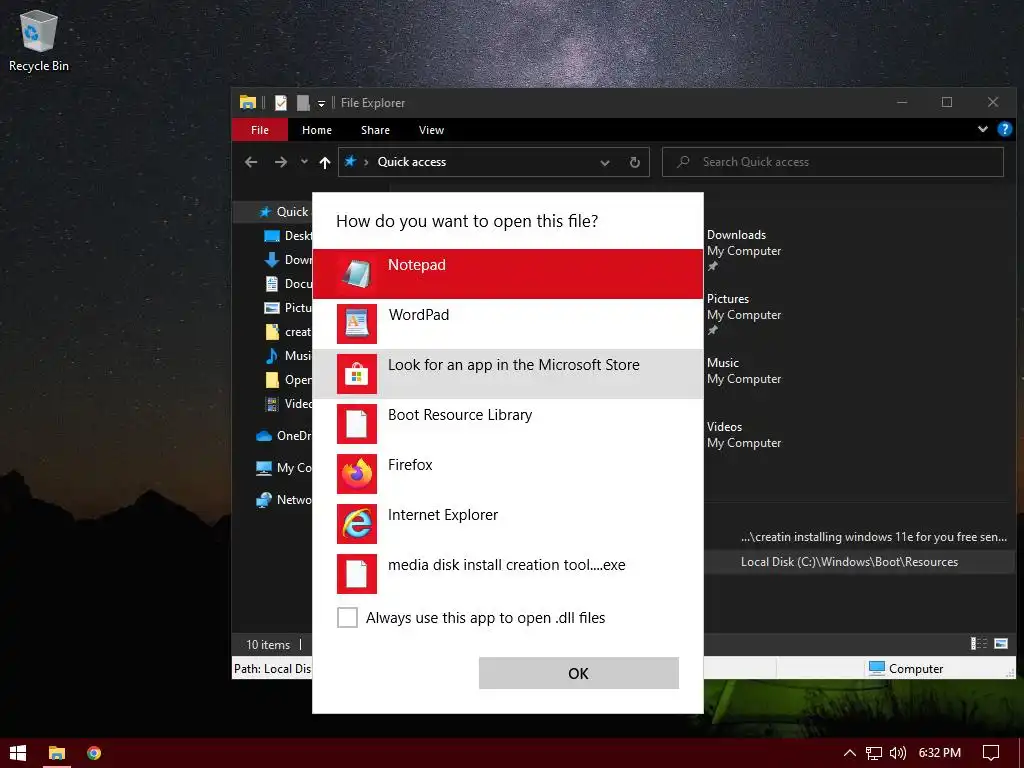The image size is (1024, 768).
Task: Pick Firefox from the app list
Action: click(x=507, y=473)
